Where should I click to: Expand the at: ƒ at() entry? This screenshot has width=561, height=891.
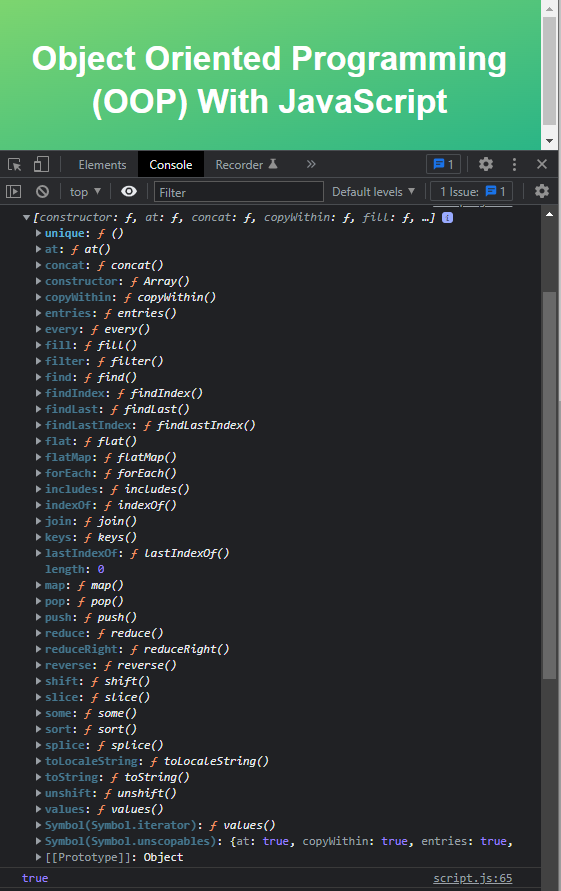tap(38, 249)
